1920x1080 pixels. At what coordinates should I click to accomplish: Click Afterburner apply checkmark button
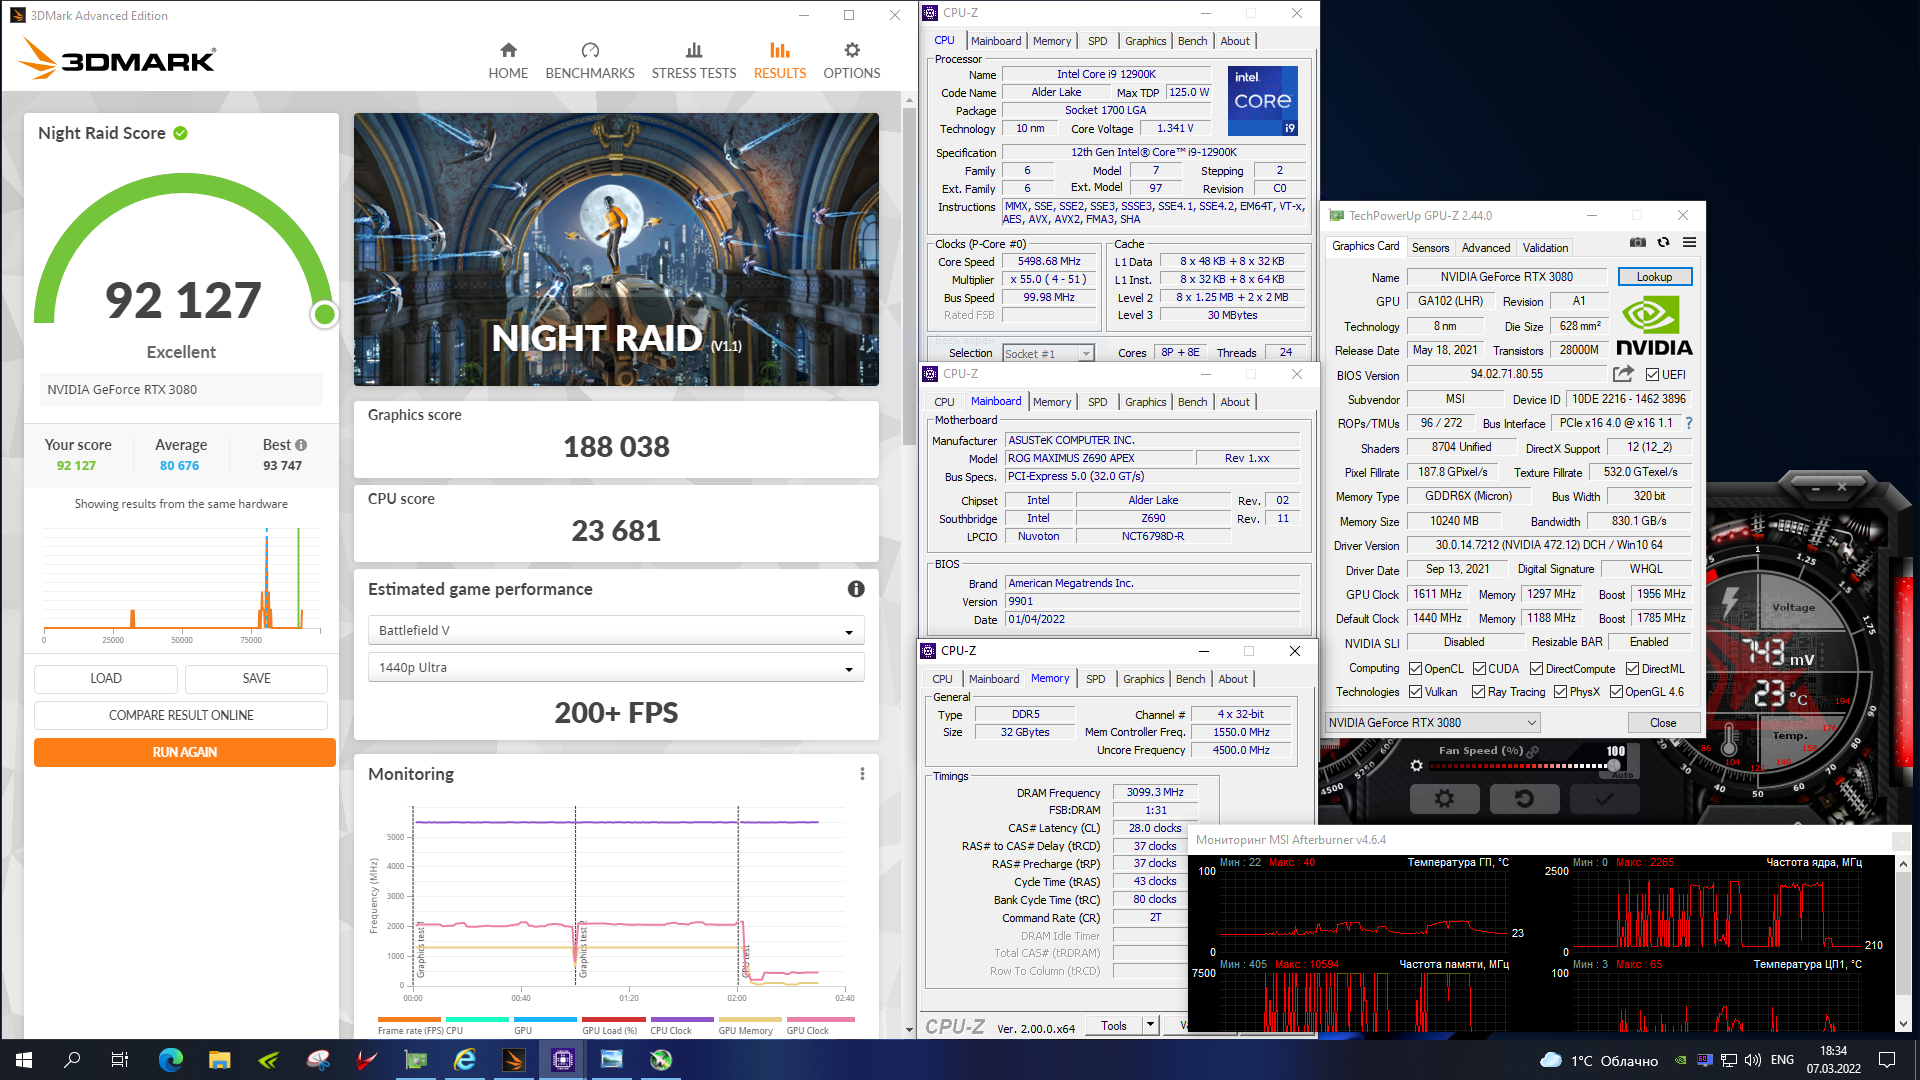coord(1604,798)
